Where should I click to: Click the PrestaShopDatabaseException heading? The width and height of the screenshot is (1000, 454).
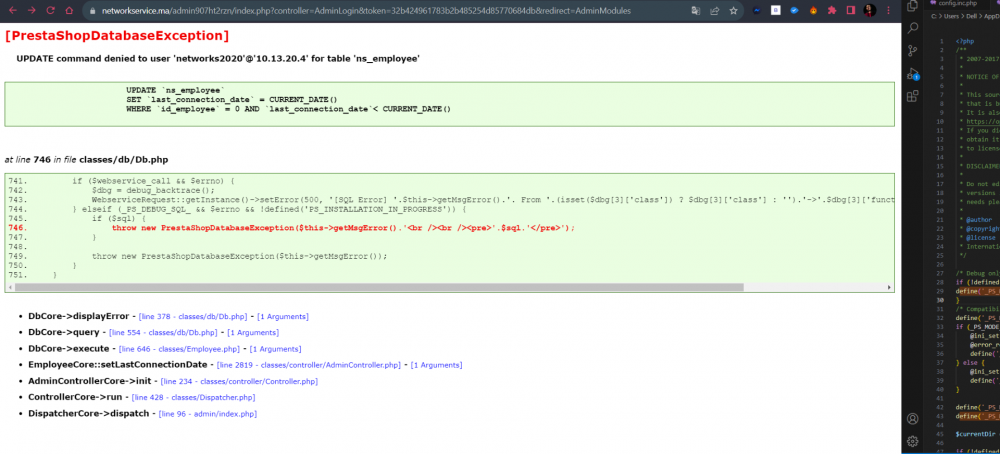(x=117, y=36)
